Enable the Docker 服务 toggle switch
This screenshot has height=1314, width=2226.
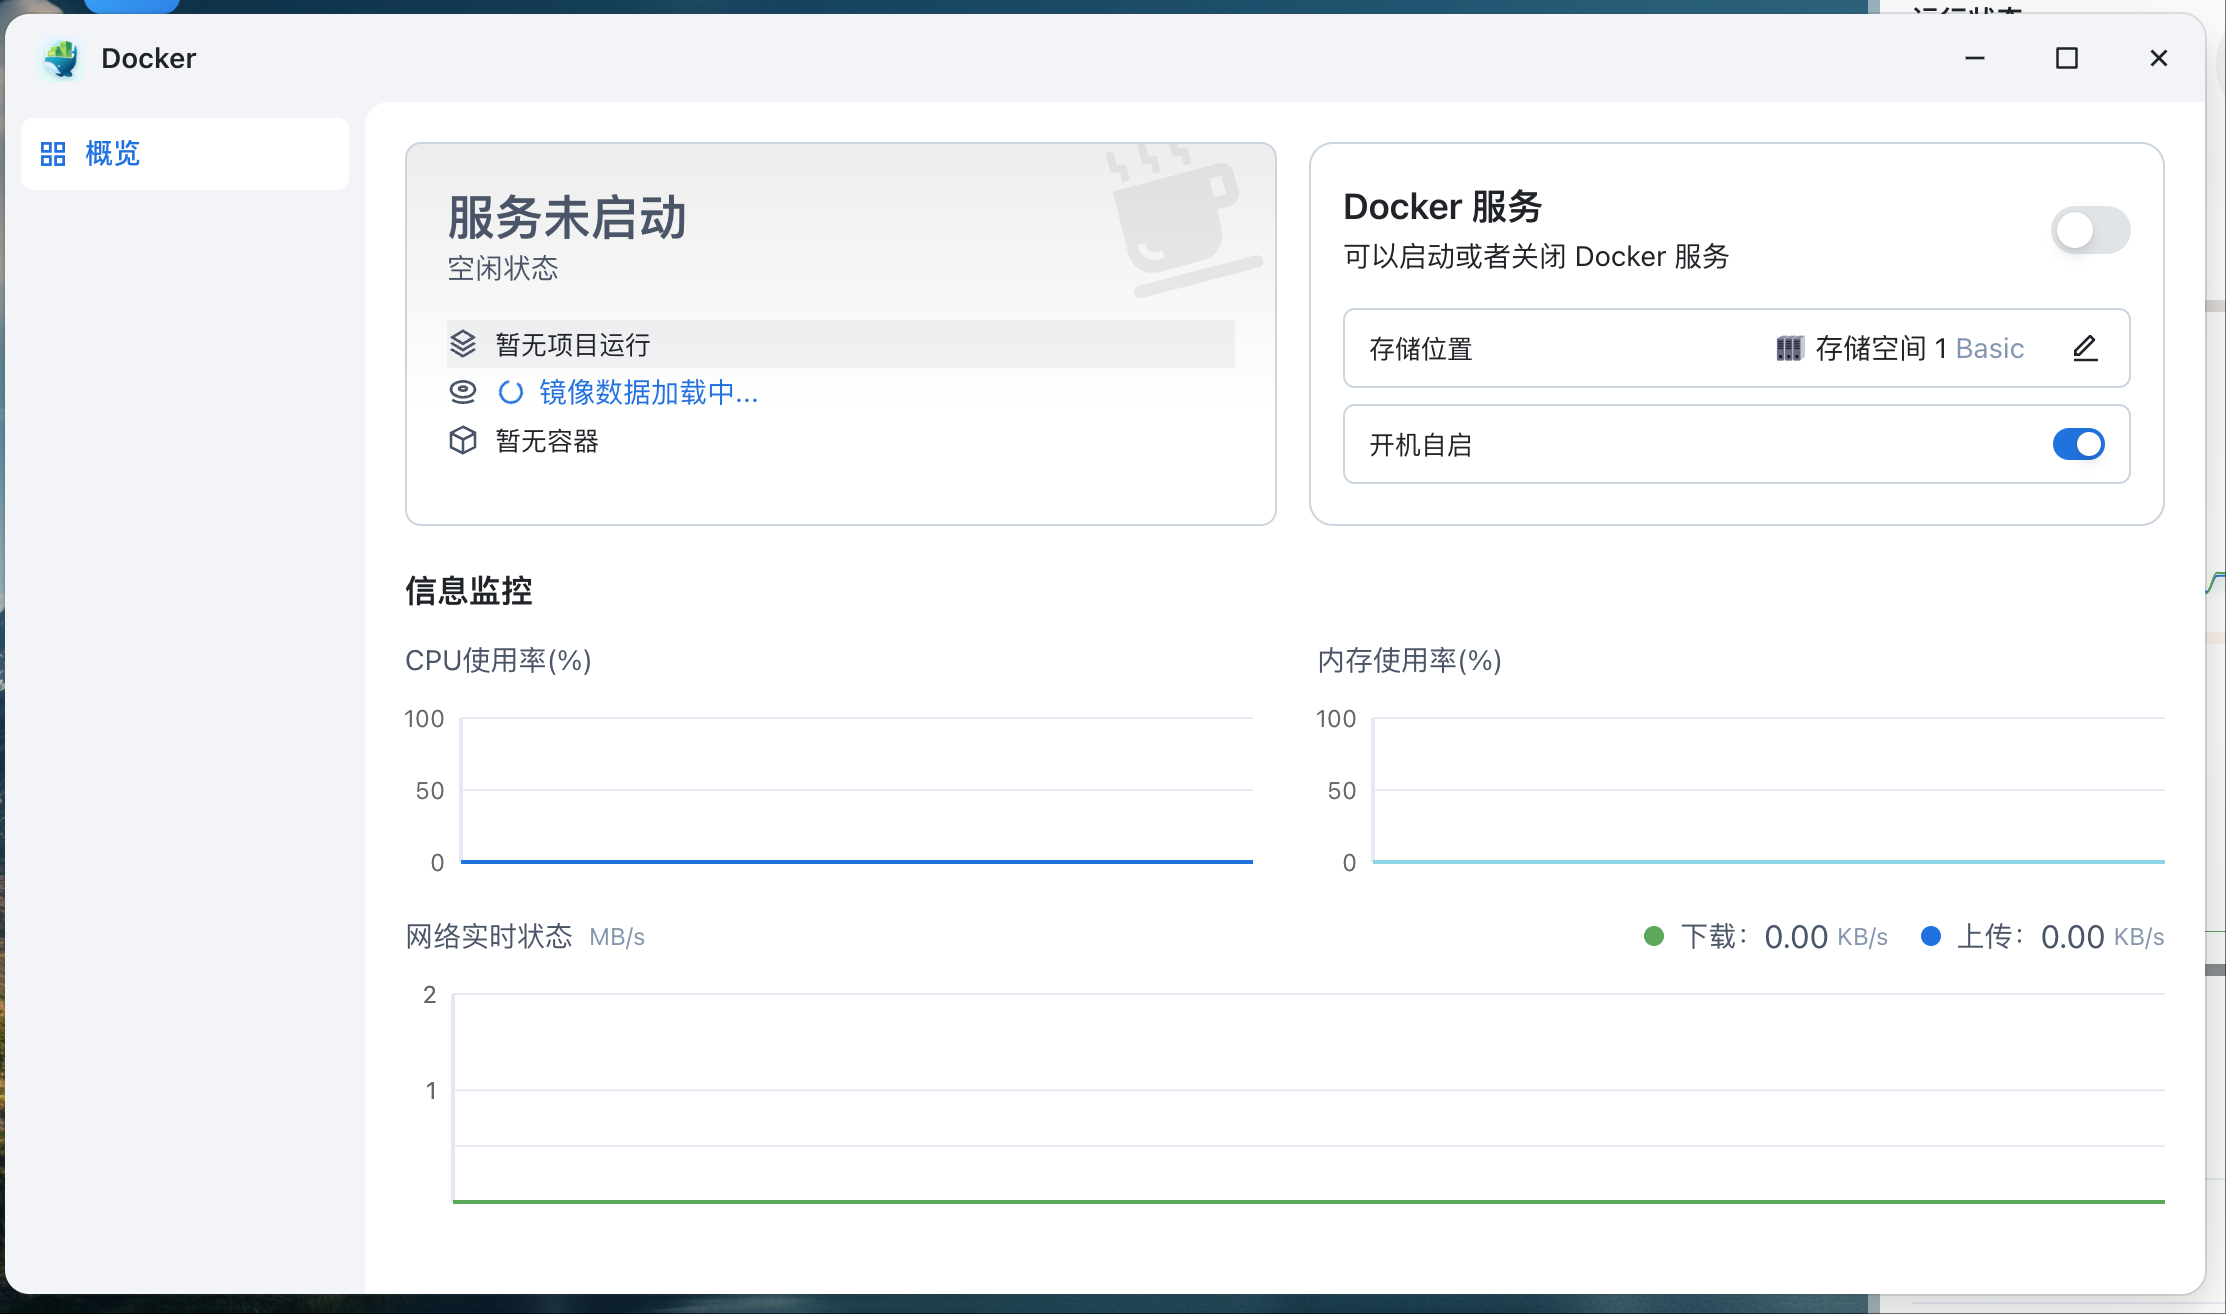click(2090, 230)
